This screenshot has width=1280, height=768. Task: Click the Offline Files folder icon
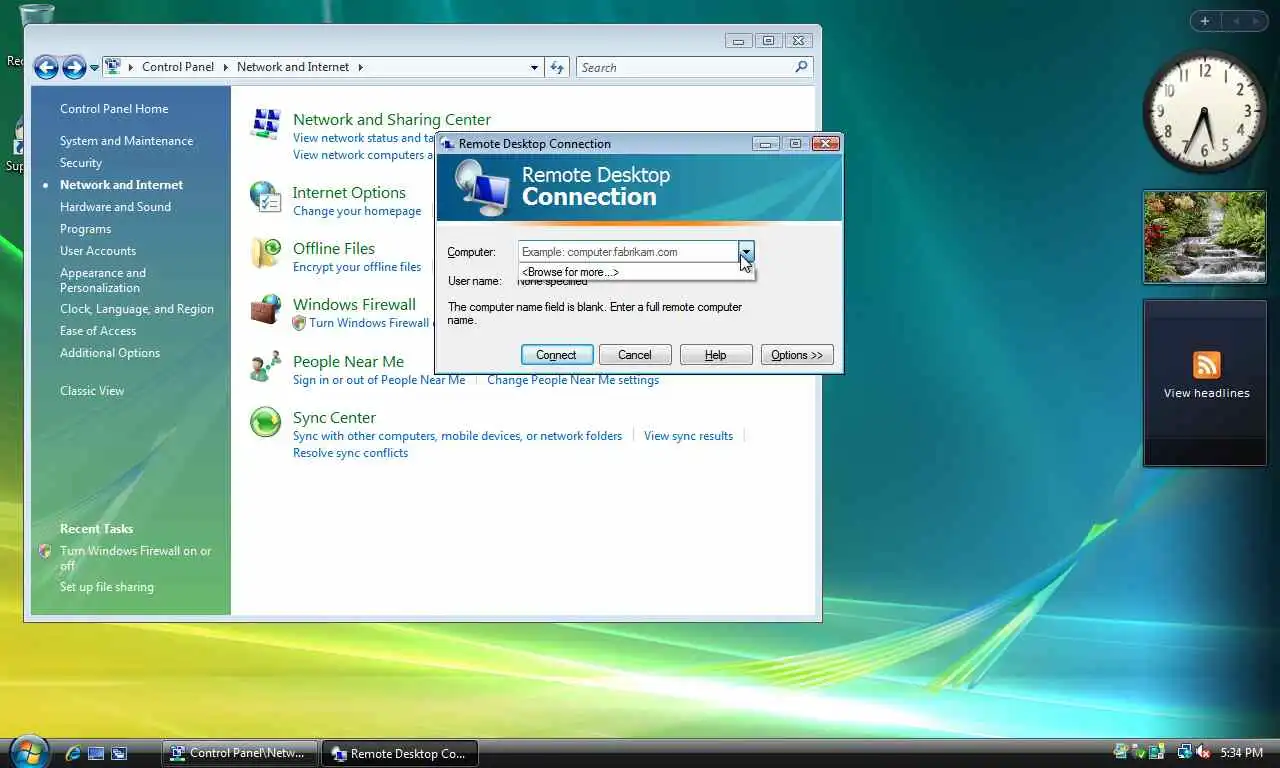pos(266,252)
